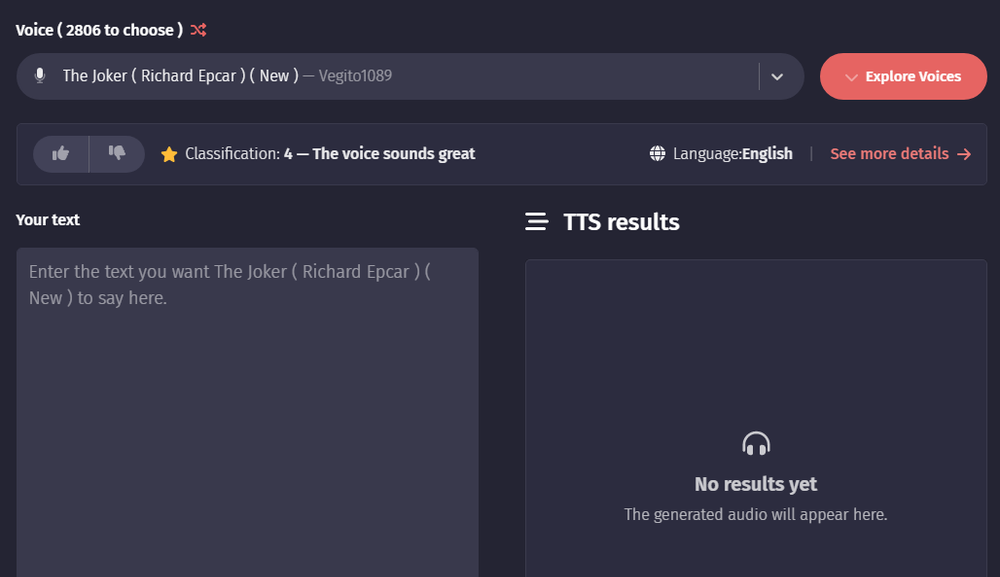Click the globe language icon
1000x577 pixels.
click(x=657, y=154)
